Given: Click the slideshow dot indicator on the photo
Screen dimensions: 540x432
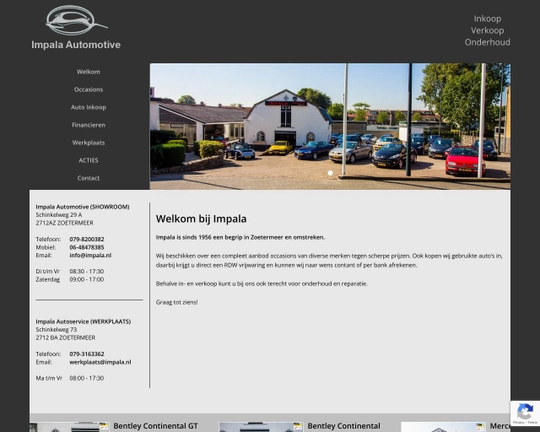Looking at the screenshot, I should pyautogui.click(x=330, y=173).
